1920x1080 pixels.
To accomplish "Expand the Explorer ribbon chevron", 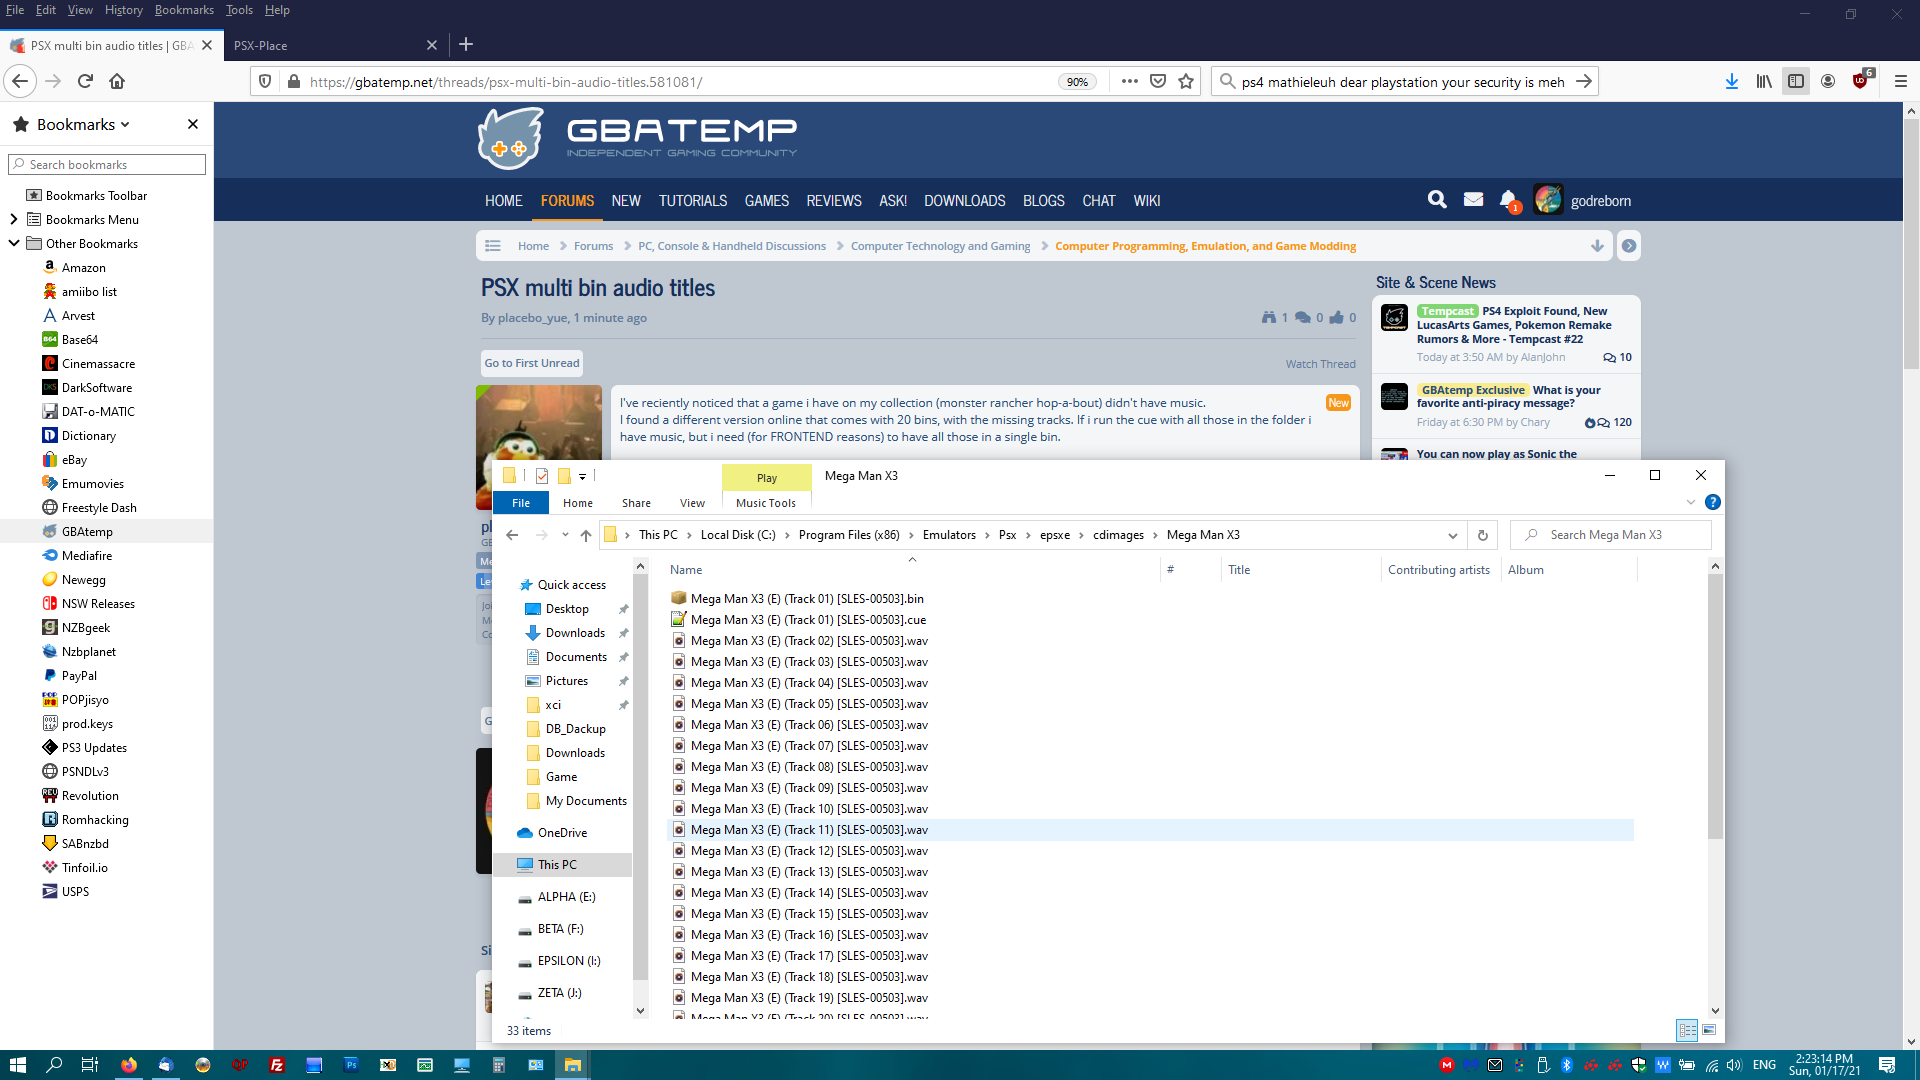I will (1691, 502).
